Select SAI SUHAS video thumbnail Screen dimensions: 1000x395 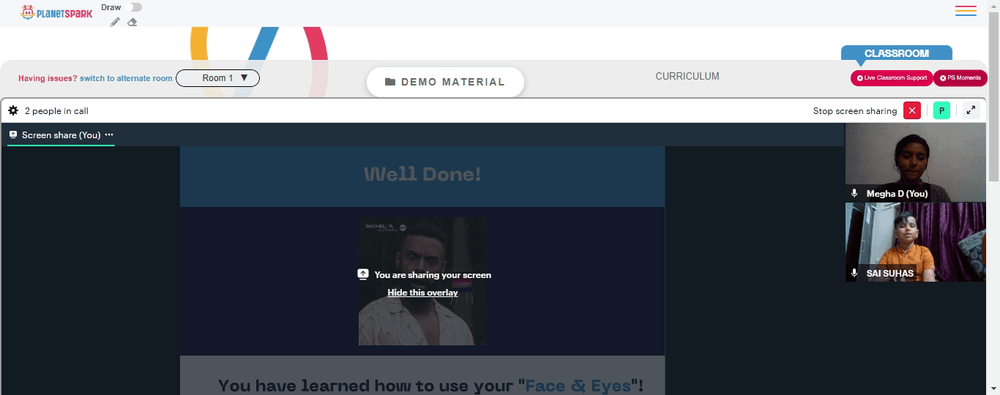coord(915,242)
